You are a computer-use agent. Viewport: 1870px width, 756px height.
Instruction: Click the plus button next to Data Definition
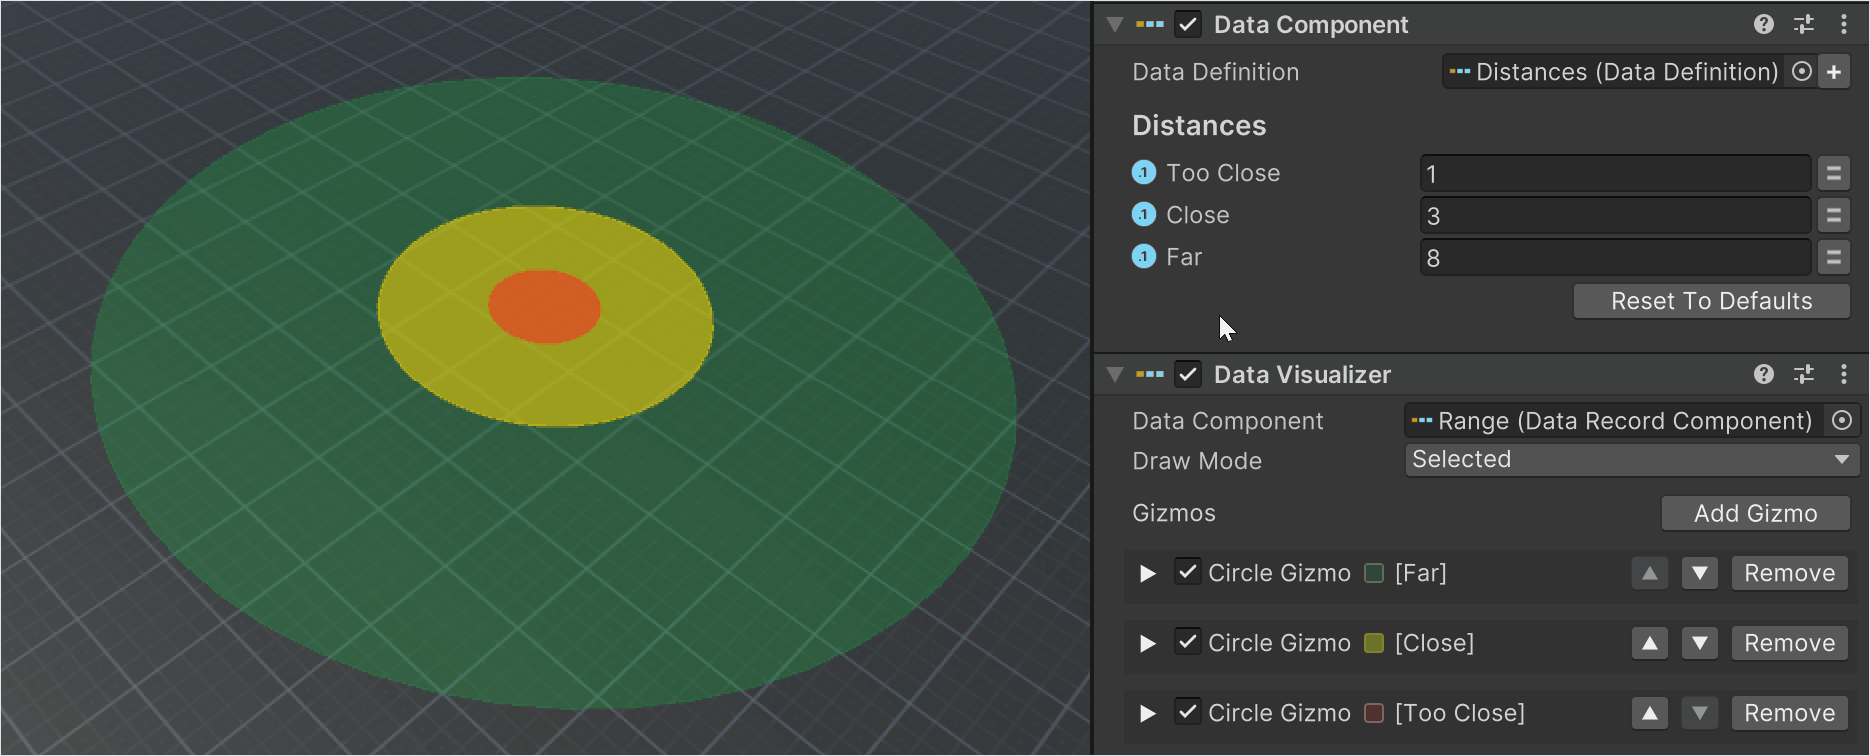pos(1834,72)
